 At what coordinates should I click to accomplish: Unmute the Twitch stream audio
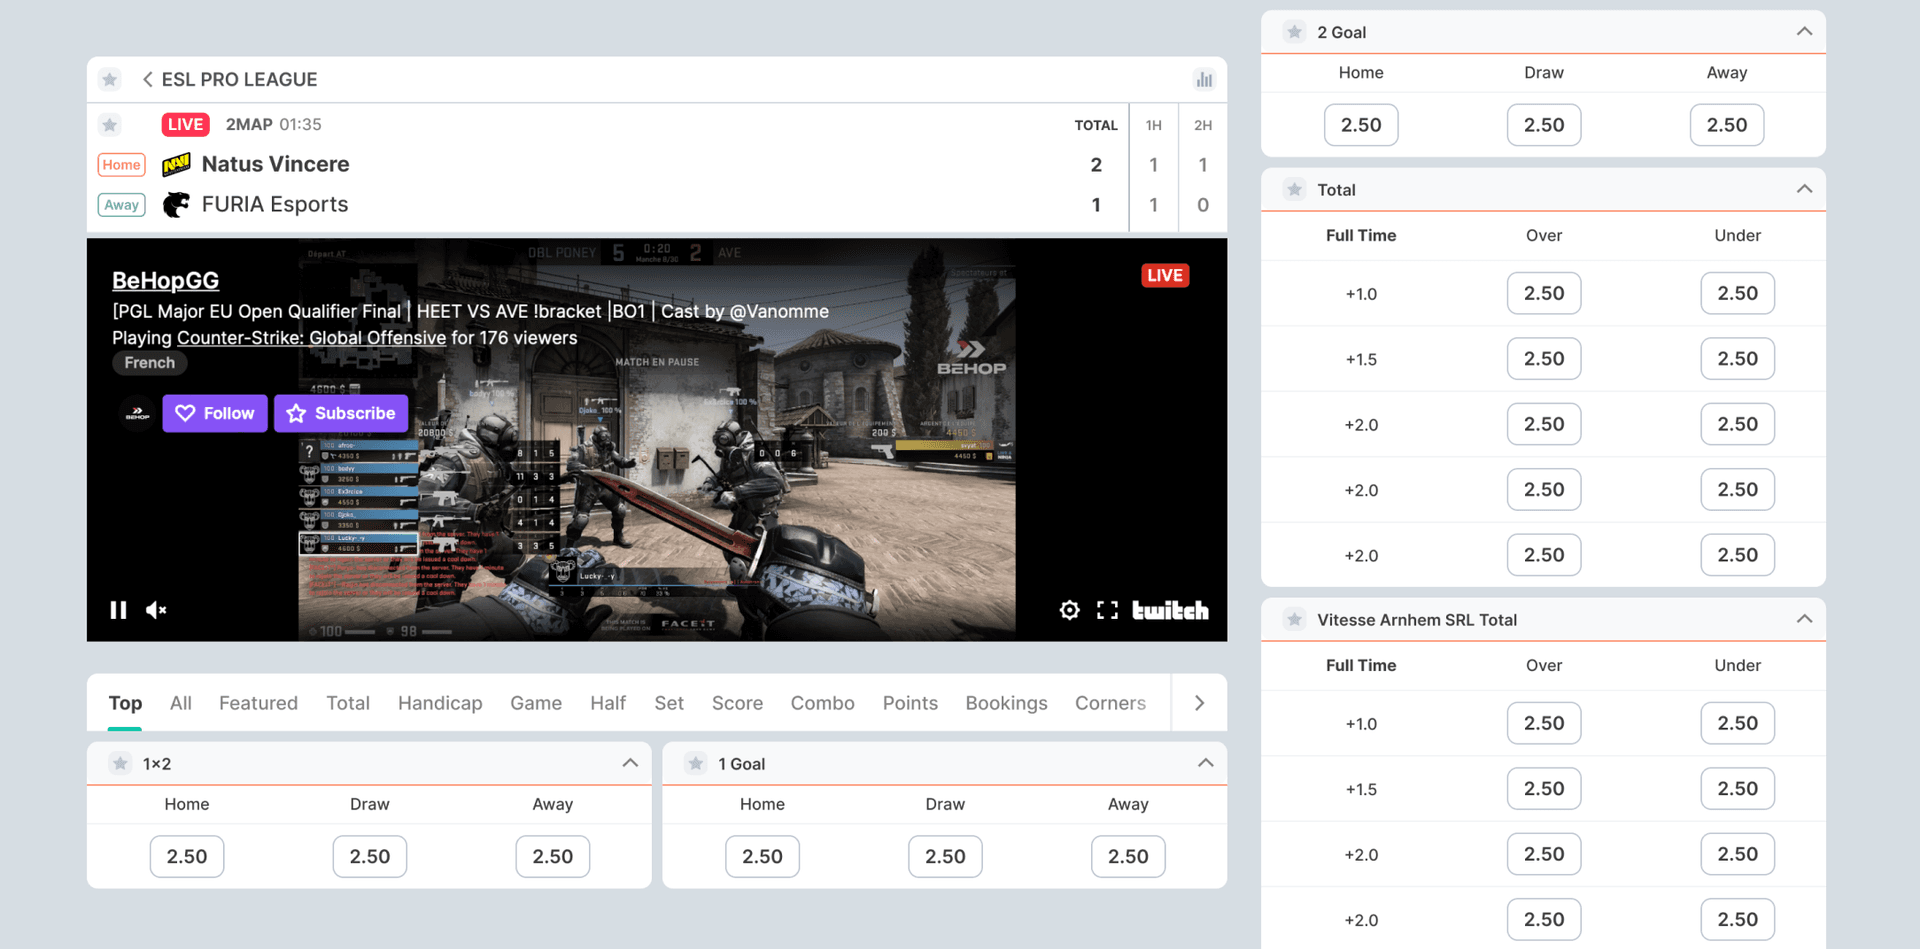pos(156,610)
